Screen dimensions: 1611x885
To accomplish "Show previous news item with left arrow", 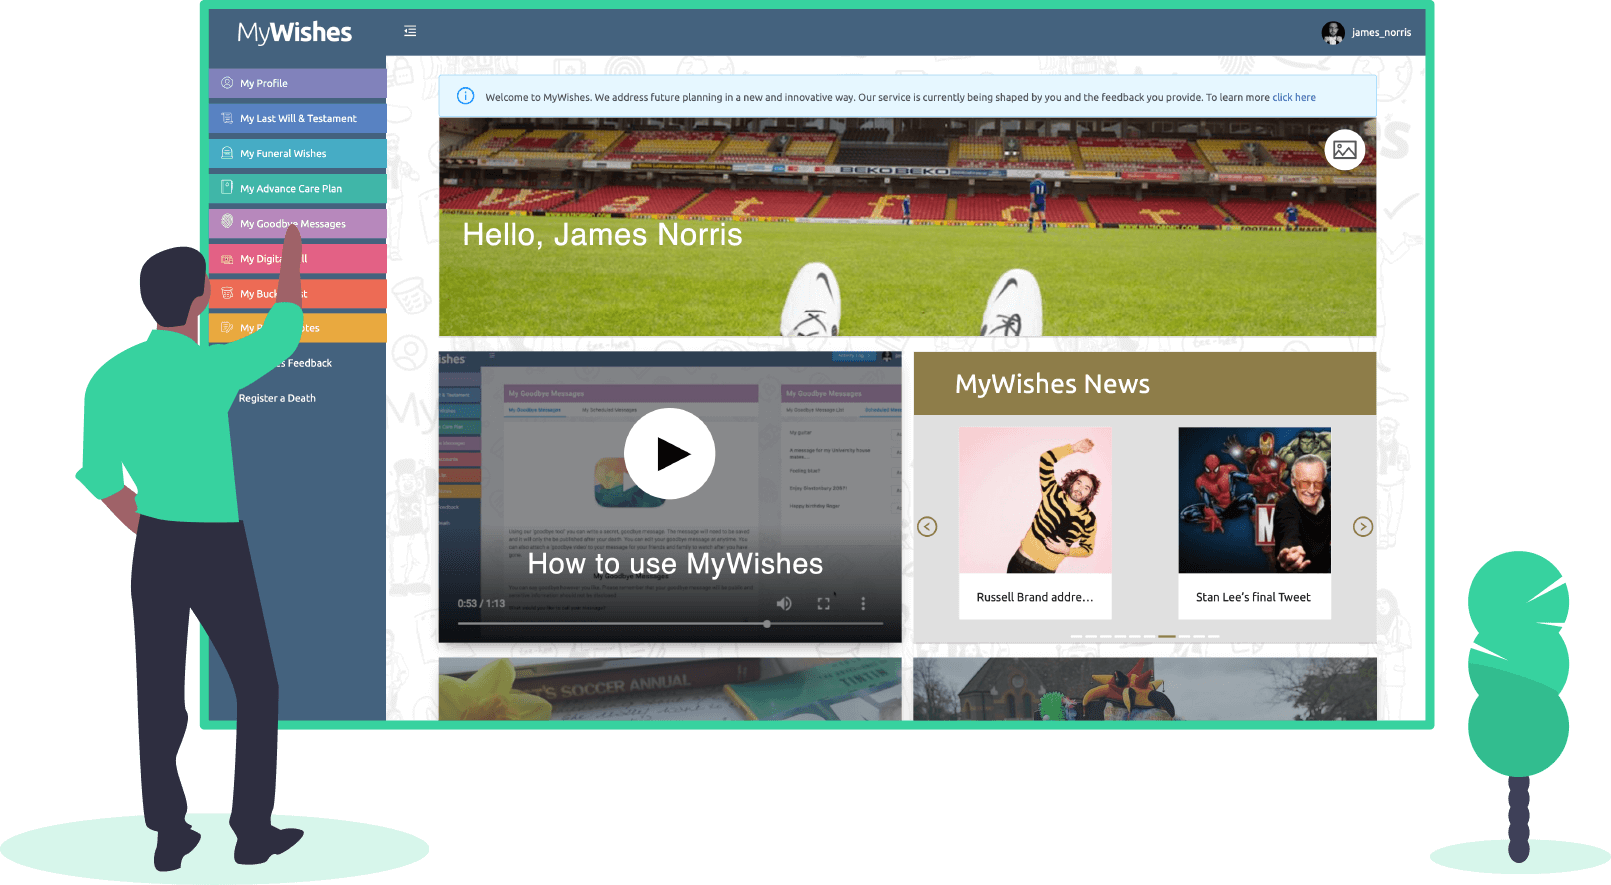I will [928, 527].
